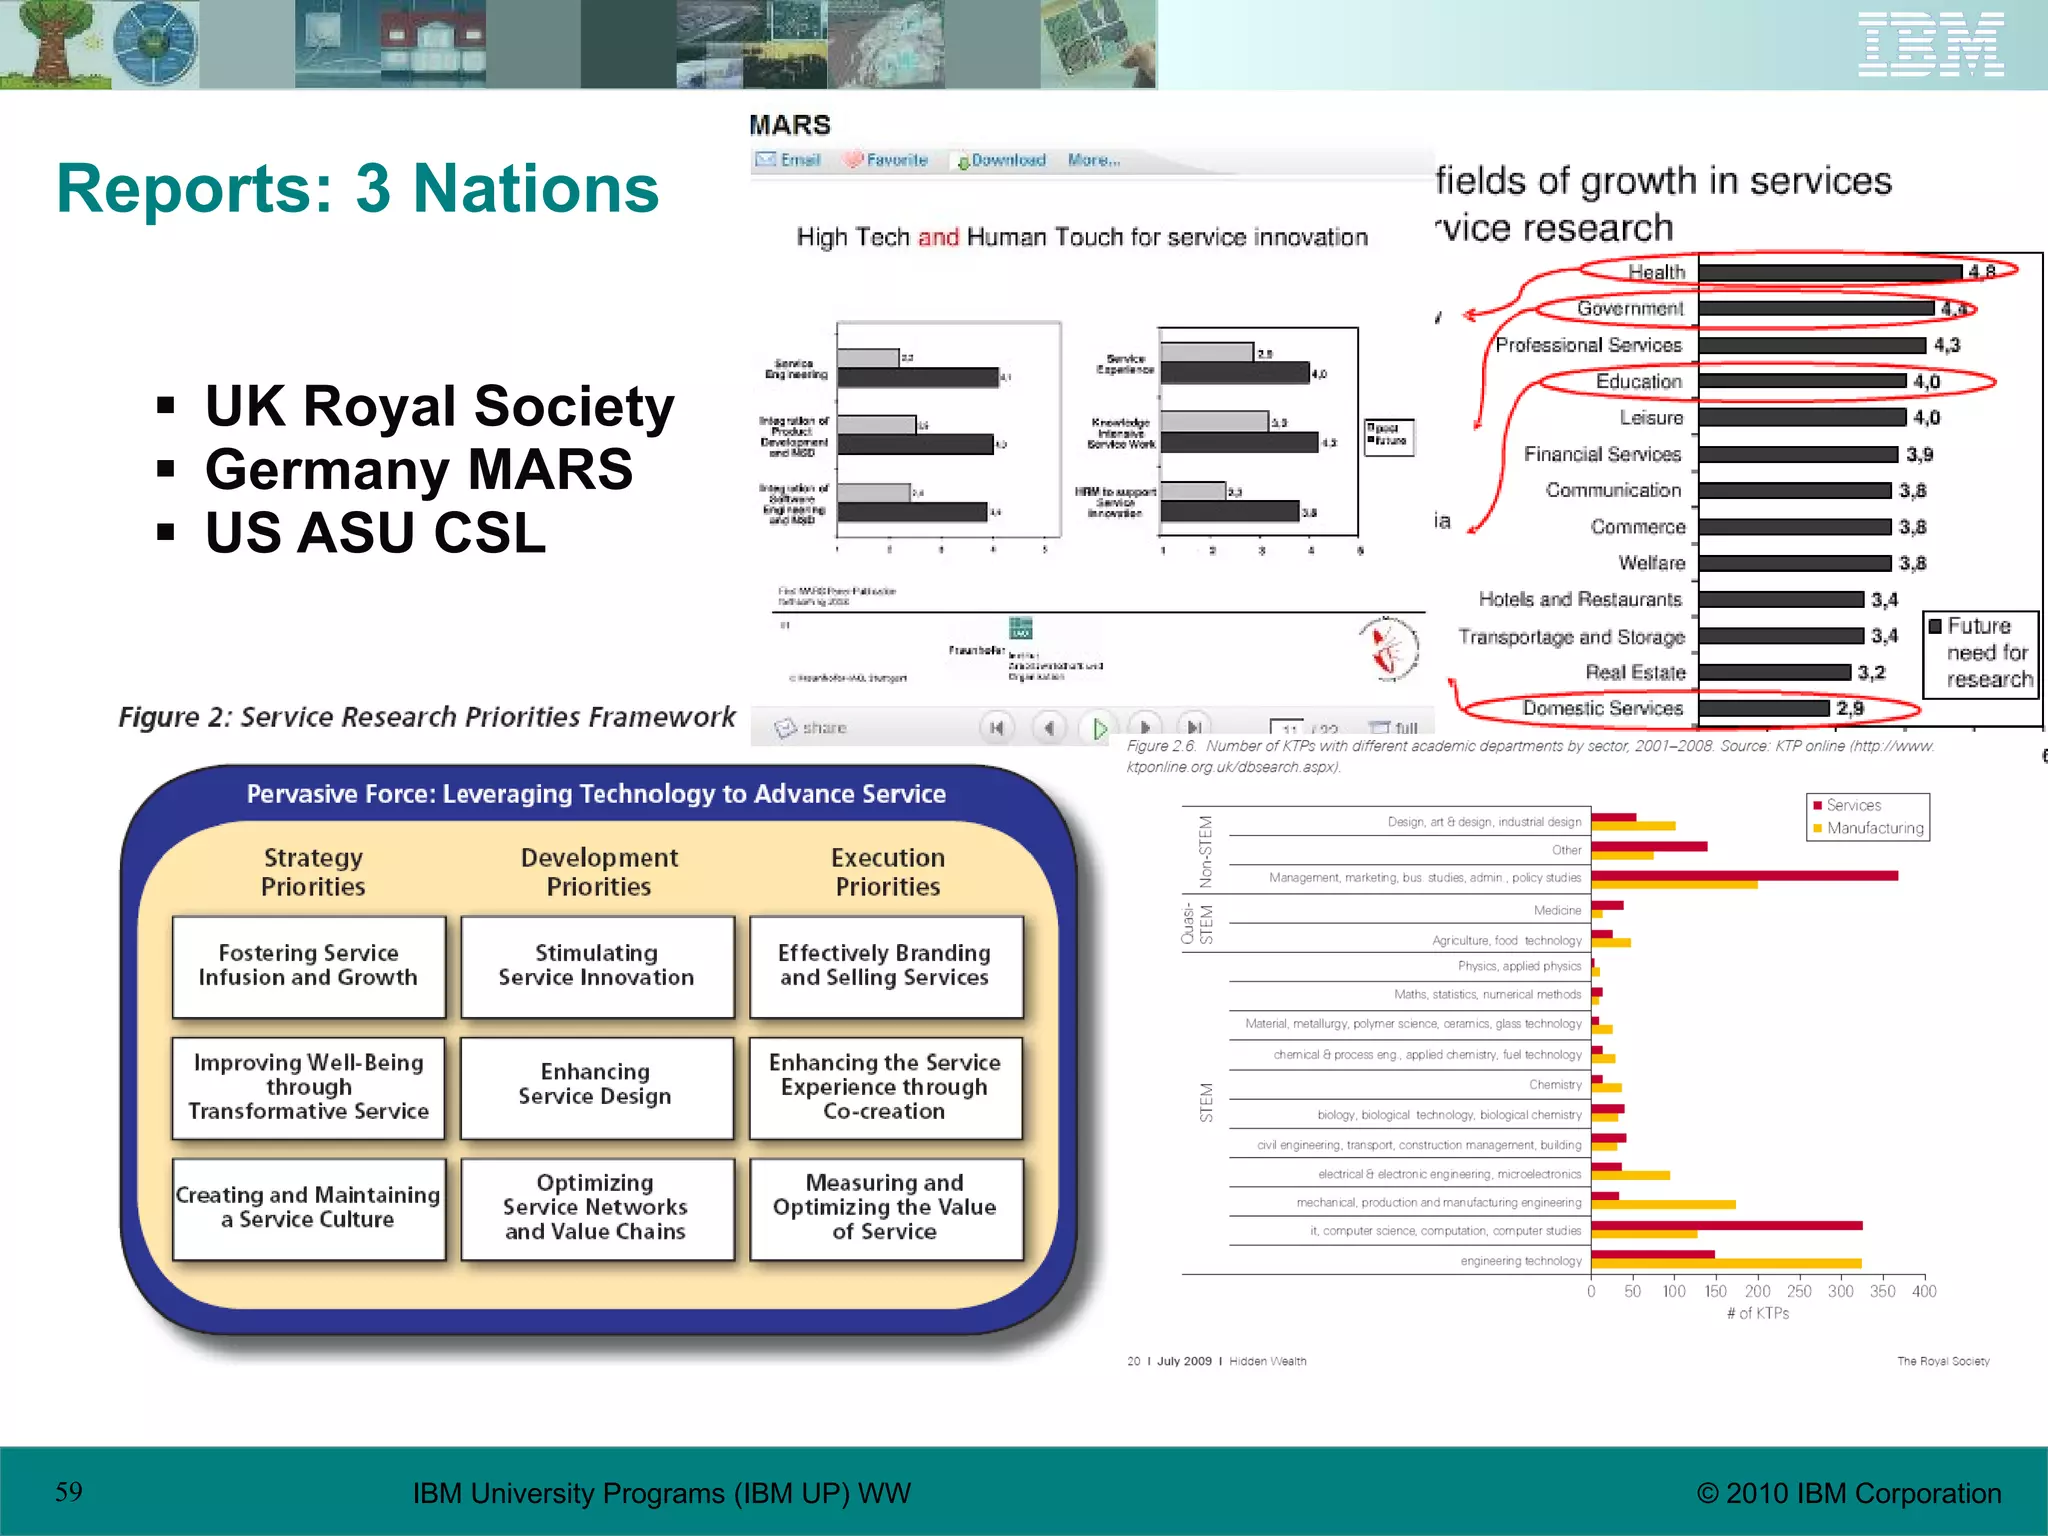Select the UK Royal Society bullet
2048x1536 pixels.
pos(439,406)
